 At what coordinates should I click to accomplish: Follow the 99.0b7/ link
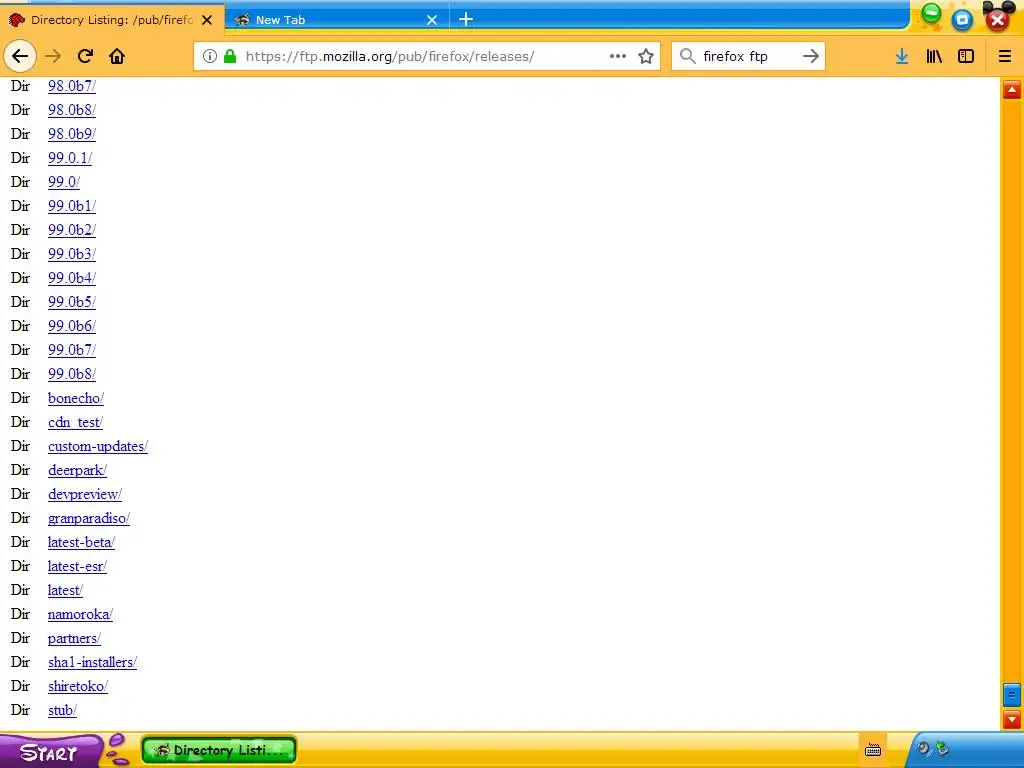point(72,350)
